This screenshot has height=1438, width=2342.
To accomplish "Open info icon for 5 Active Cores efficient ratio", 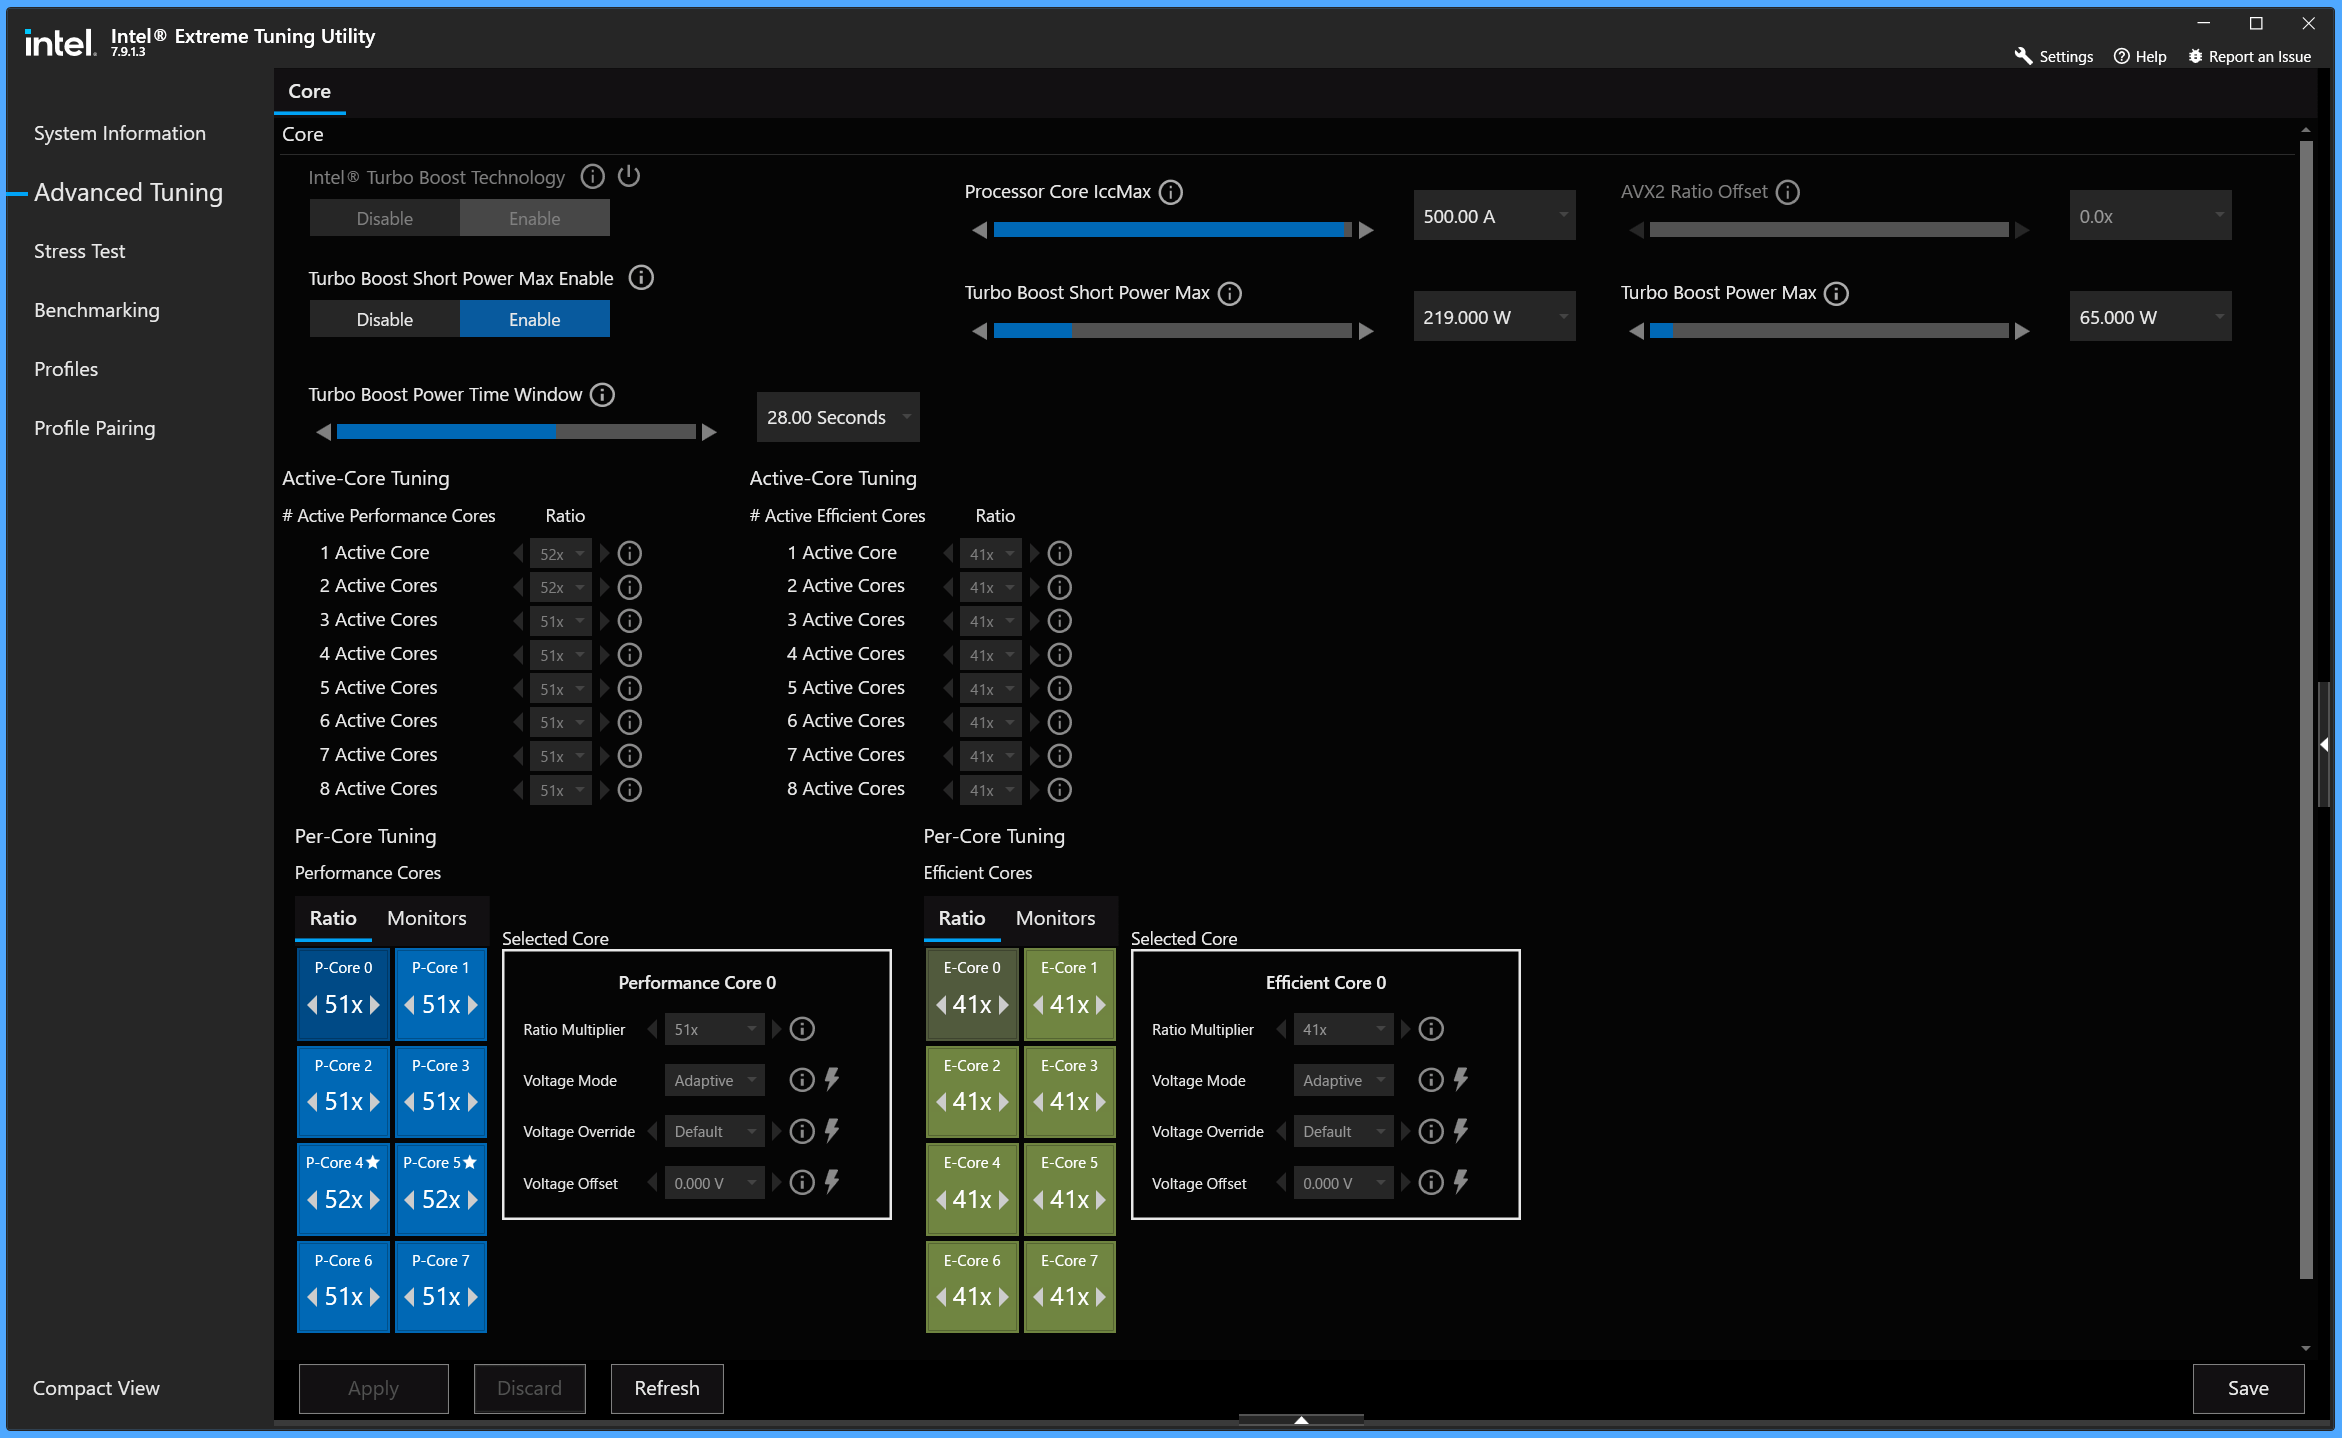I will (x=1060, y=688).
